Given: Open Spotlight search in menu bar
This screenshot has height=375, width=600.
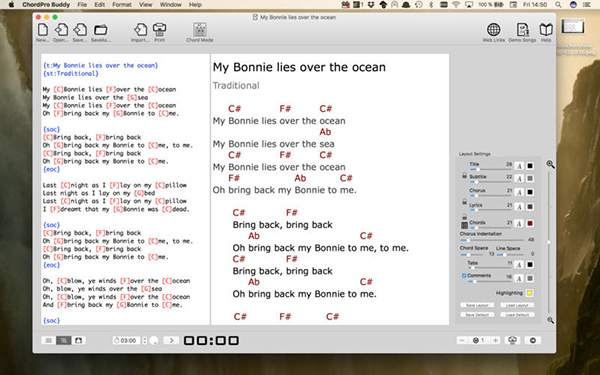Looking at the screenshot, I should [x=558, y=5].
